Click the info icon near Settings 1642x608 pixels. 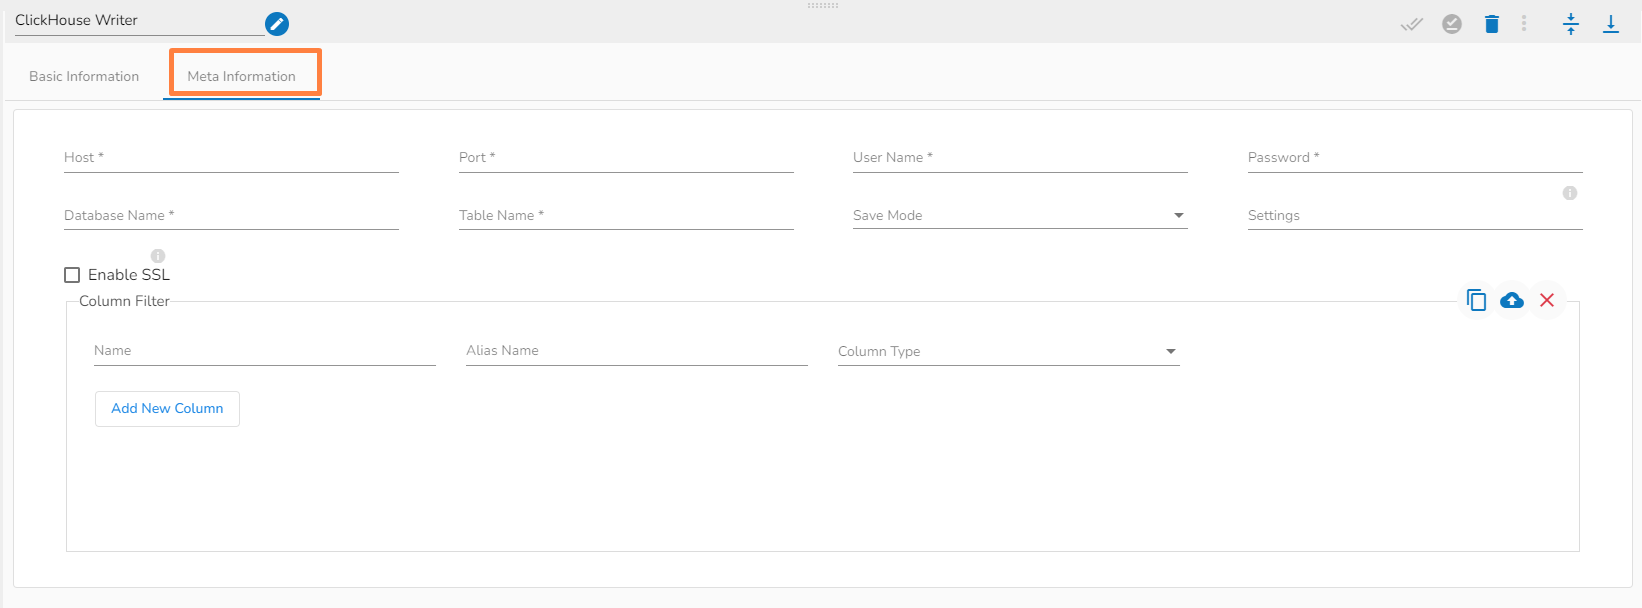pos(1570,193)
